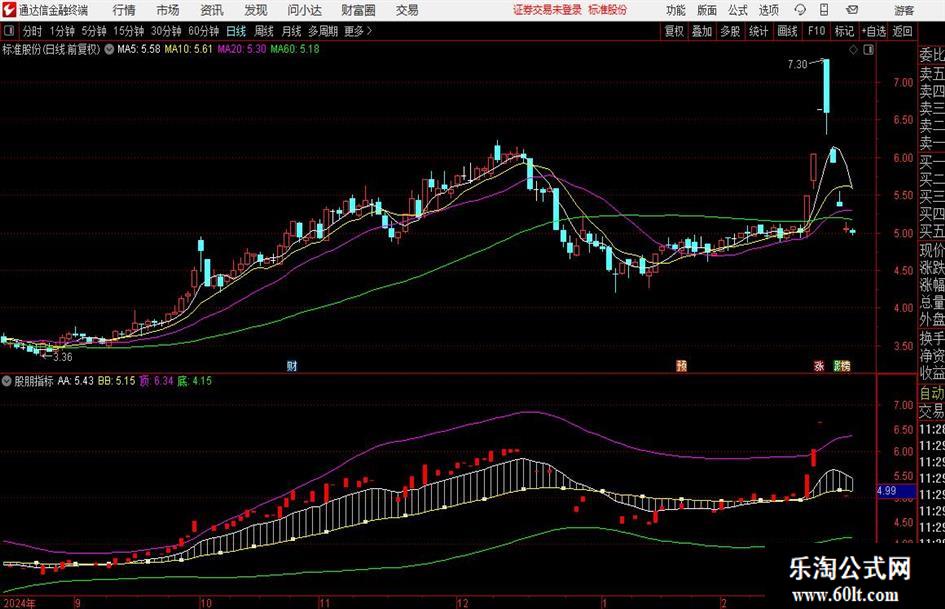The image size is (945, 609).
Task: Click the 游客 user label
Action: [904, 10]
